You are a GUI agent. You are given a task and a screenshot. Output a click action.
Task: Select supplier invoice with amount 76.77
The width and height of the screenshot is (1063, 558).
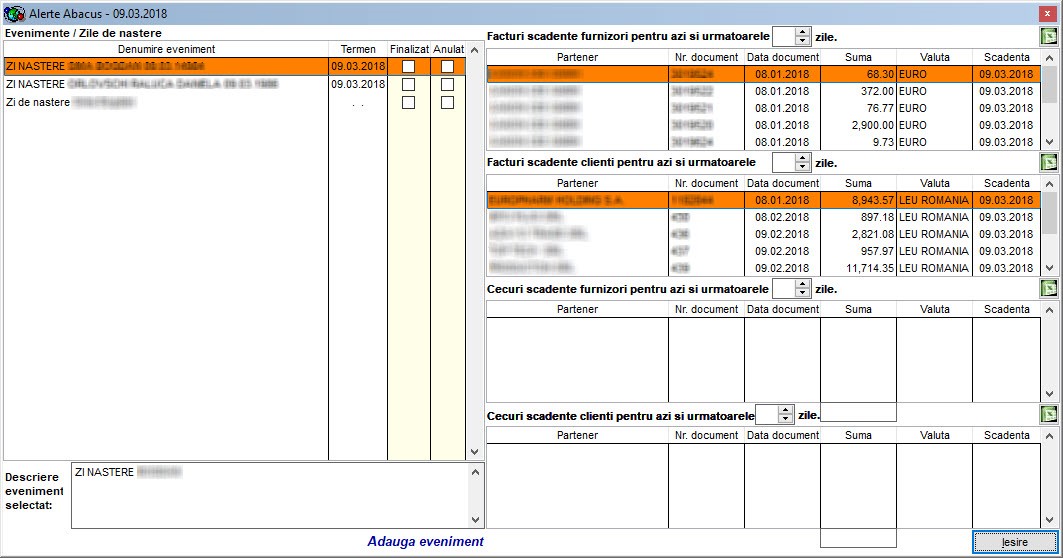(x=763, y=108)
